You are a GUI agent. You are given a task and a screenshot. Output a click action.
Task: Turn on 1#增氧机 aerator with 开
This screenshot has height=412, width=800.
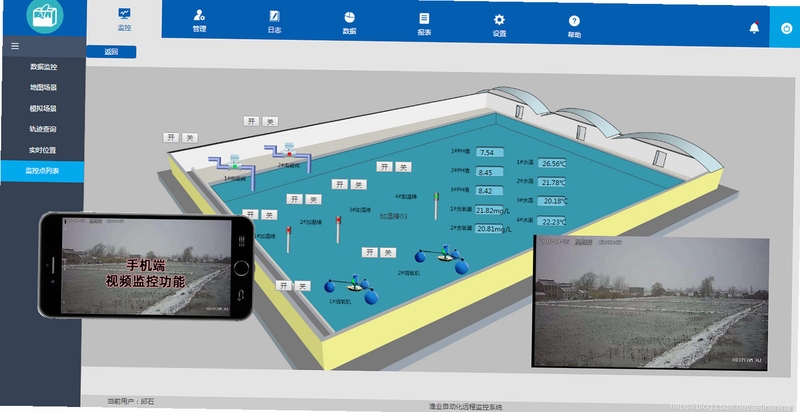point(284,285)
